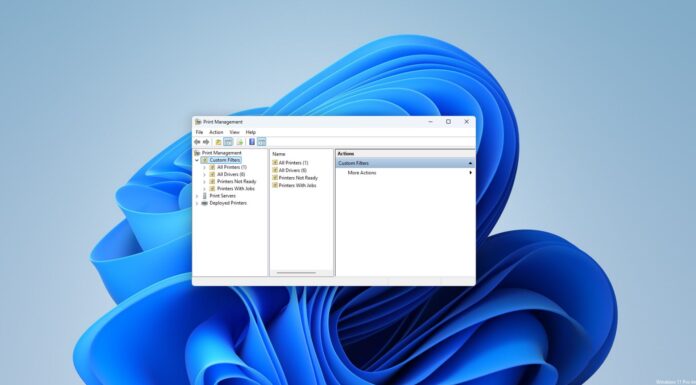Image resolution: width=696 pixels, height=385 pixels.
Task: Expand the All Drivers (6) tree node
Action: click(204, 175)
